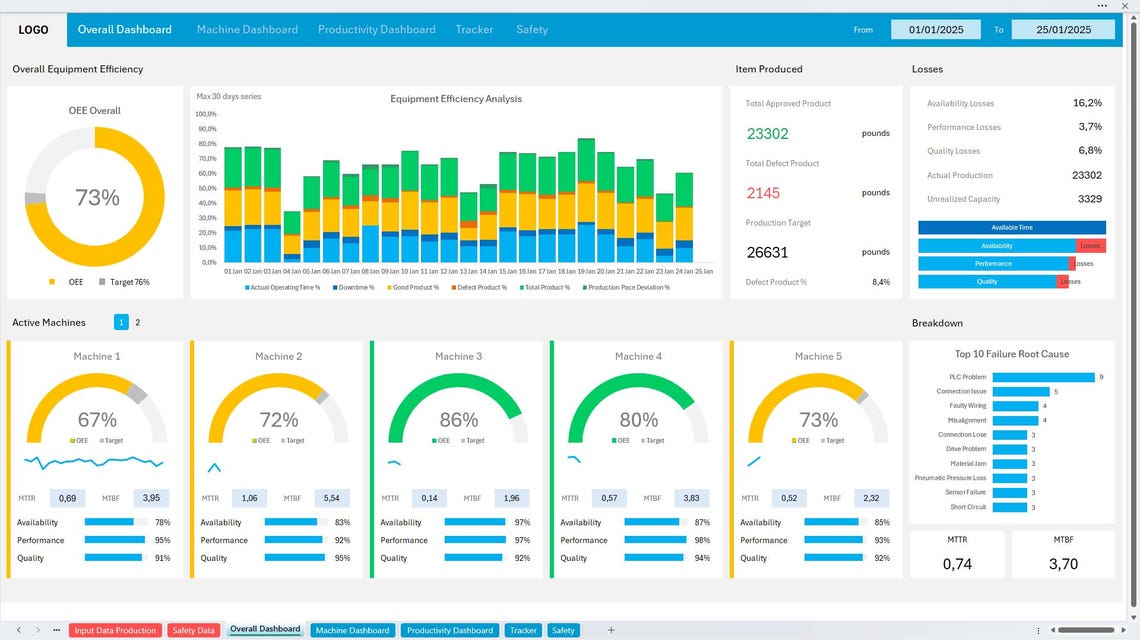Screen dimensions: 1140x641
Task: Click scroll-down arrow of vertical scrollbar
Action: [1132, 617]
